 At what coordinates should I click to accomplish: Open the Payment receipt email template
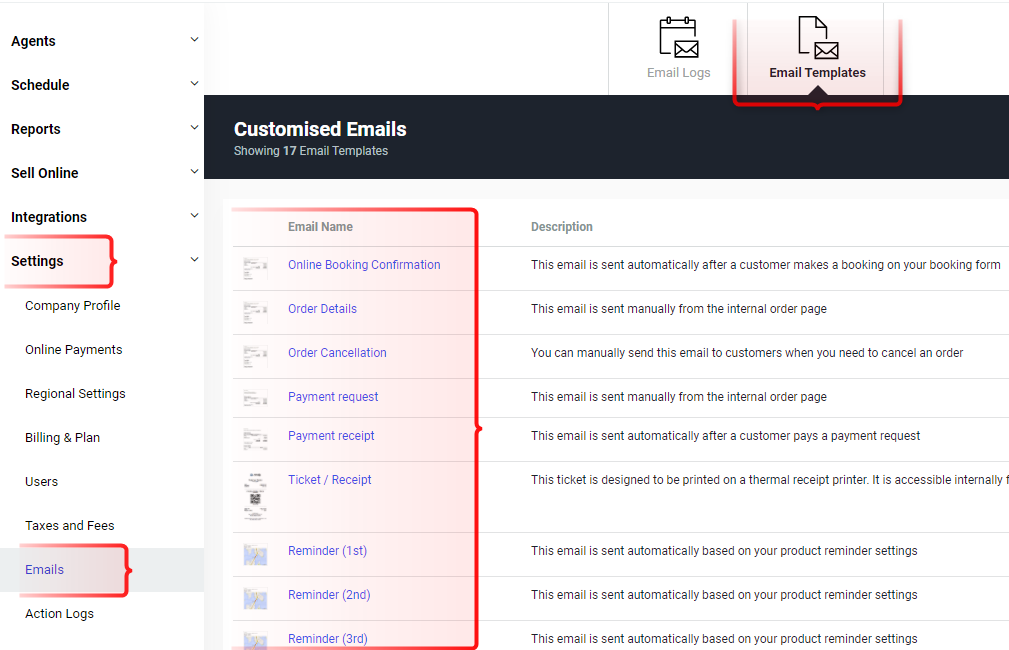331,436
